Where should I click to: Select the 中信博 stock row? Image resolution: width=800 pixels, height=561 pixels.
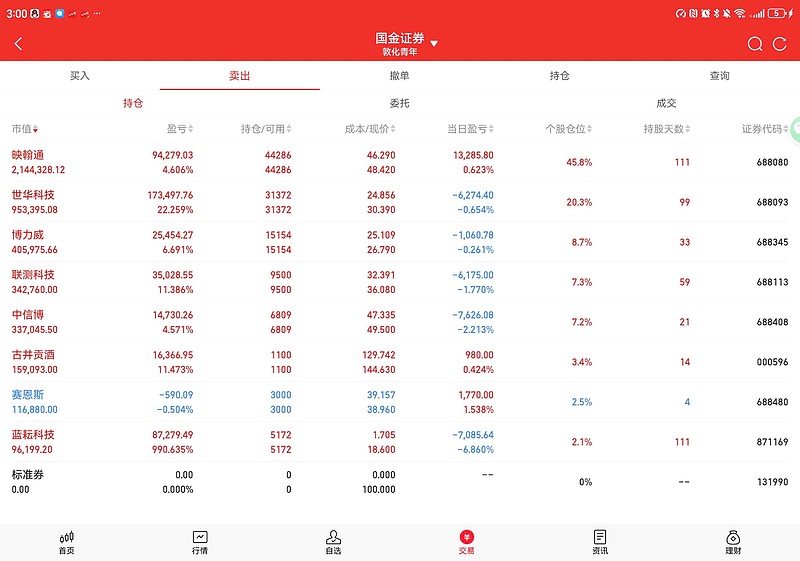tap(400, 322)
